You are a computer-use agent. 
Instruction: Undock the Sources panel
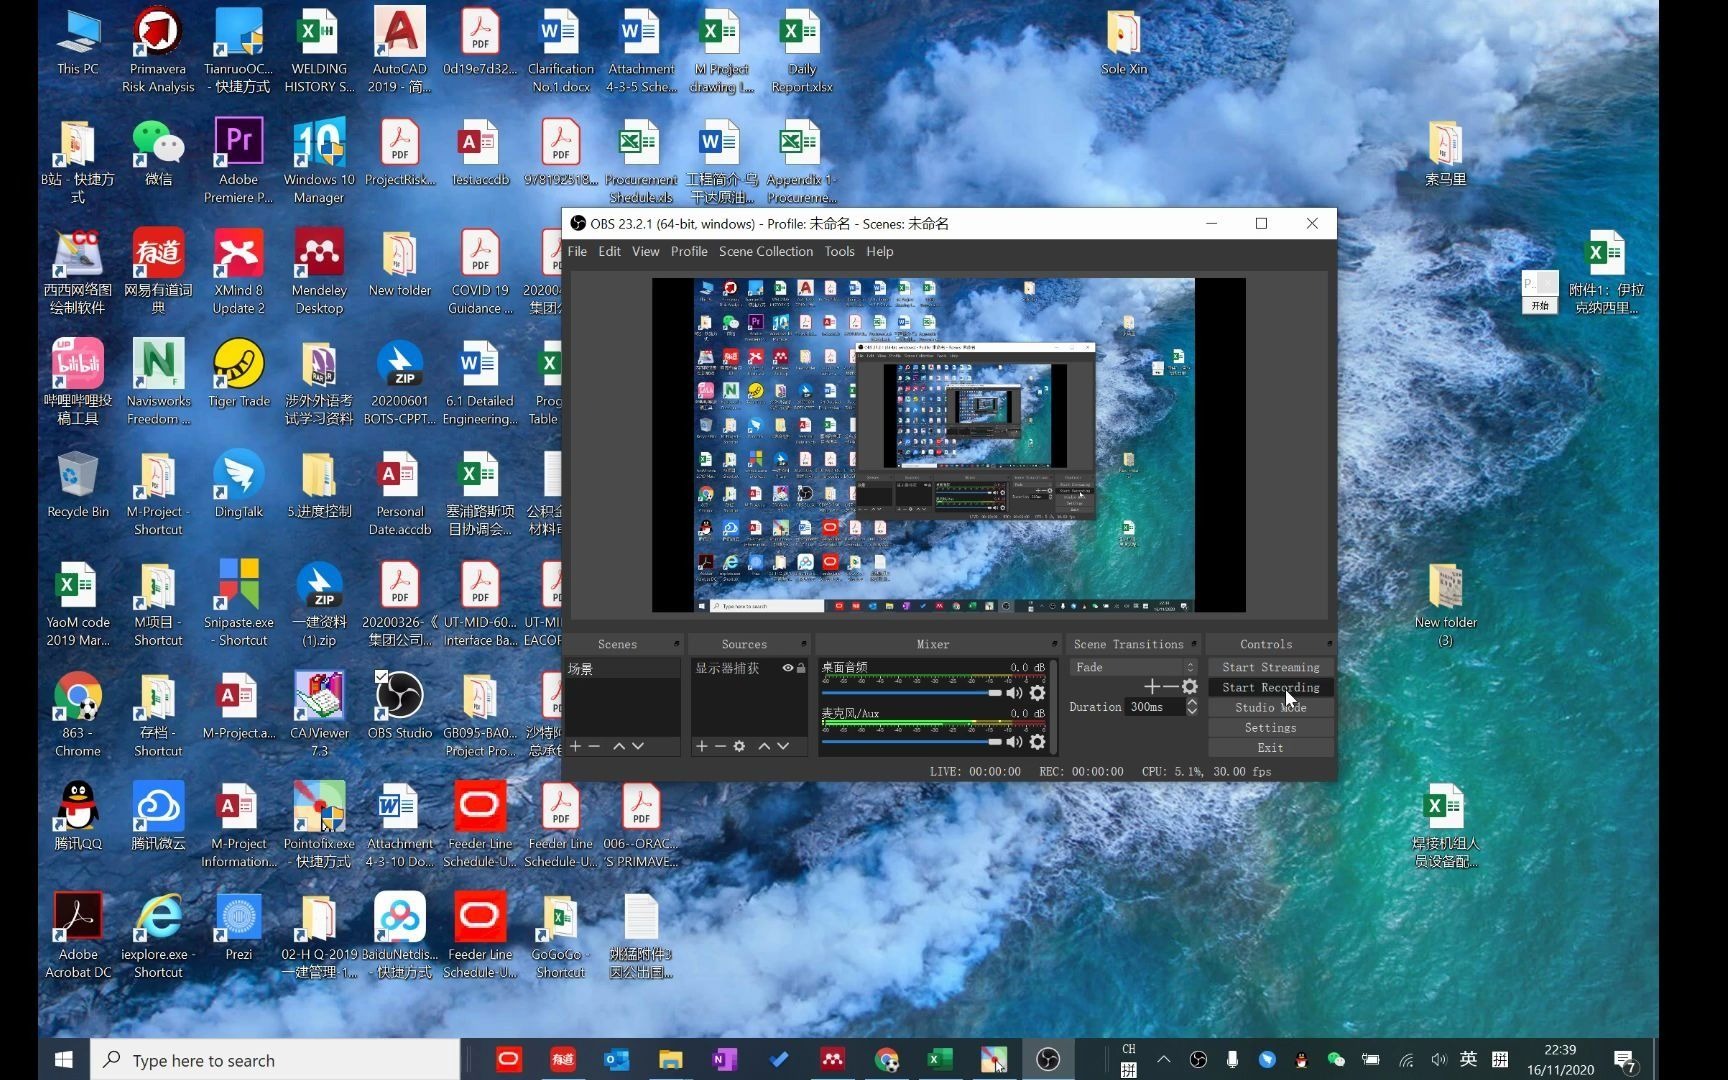coord(803,644)
